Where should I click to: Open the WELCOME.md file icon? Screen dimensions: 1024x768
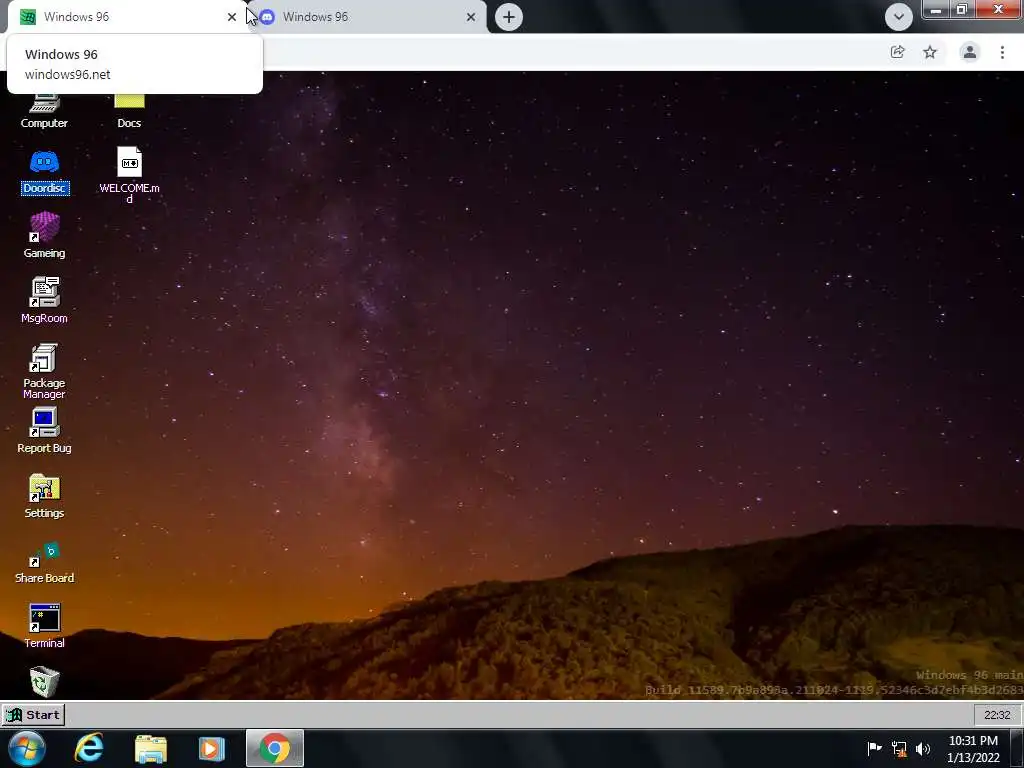tap(129, 175)
